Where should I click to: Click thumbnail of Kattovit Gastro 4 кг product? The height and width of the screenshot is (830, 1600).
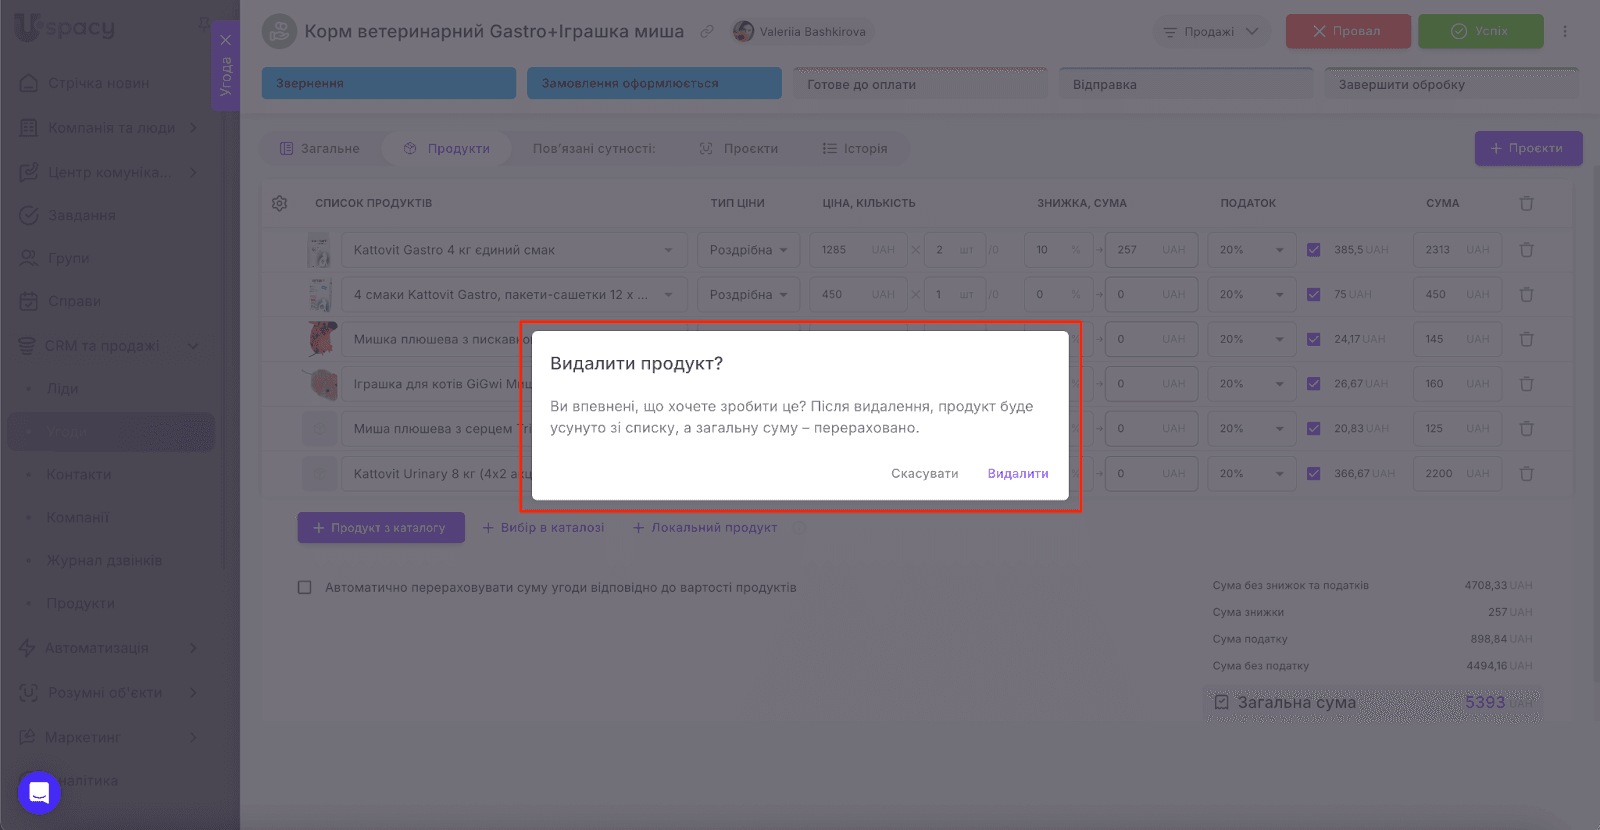(x=319, y=250)
